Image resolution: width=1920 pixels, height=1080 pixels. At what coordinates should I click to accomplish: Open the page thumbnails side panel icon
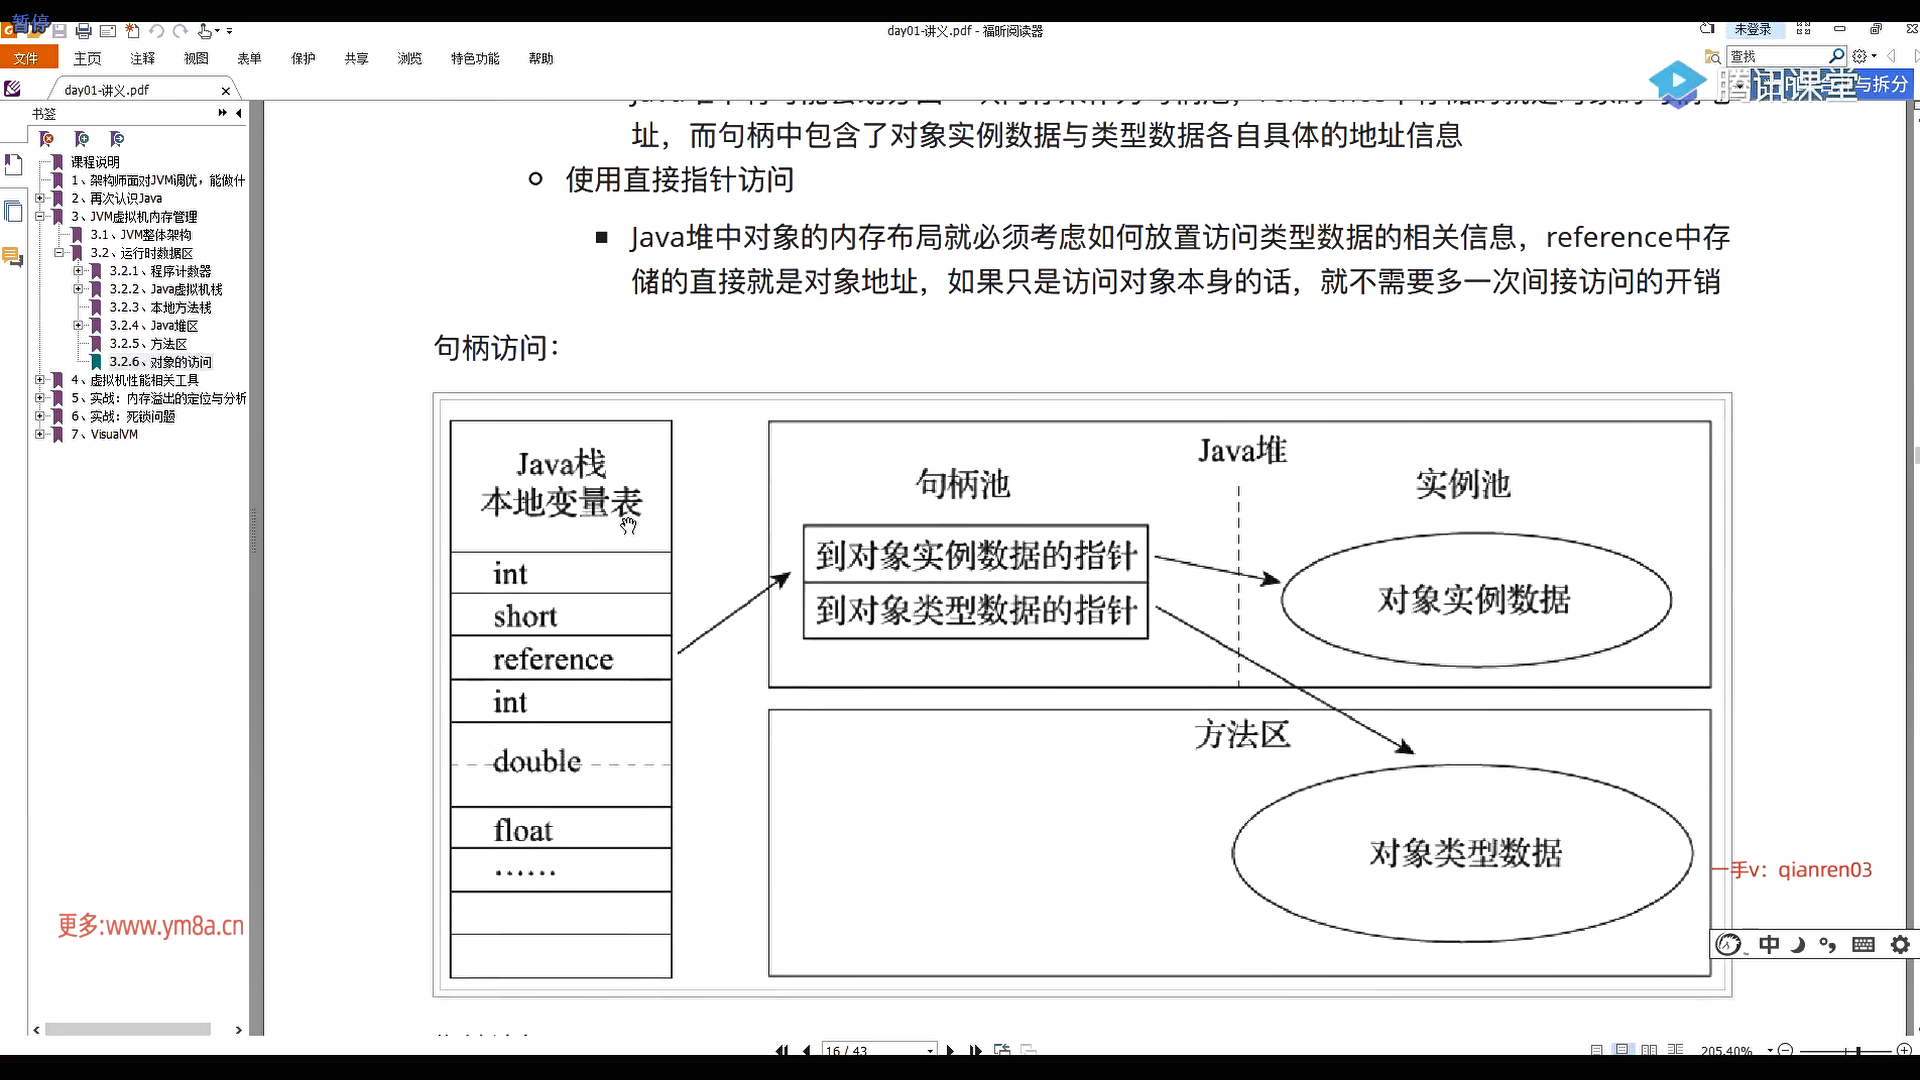pyautogui.click(x=13, y=211)
